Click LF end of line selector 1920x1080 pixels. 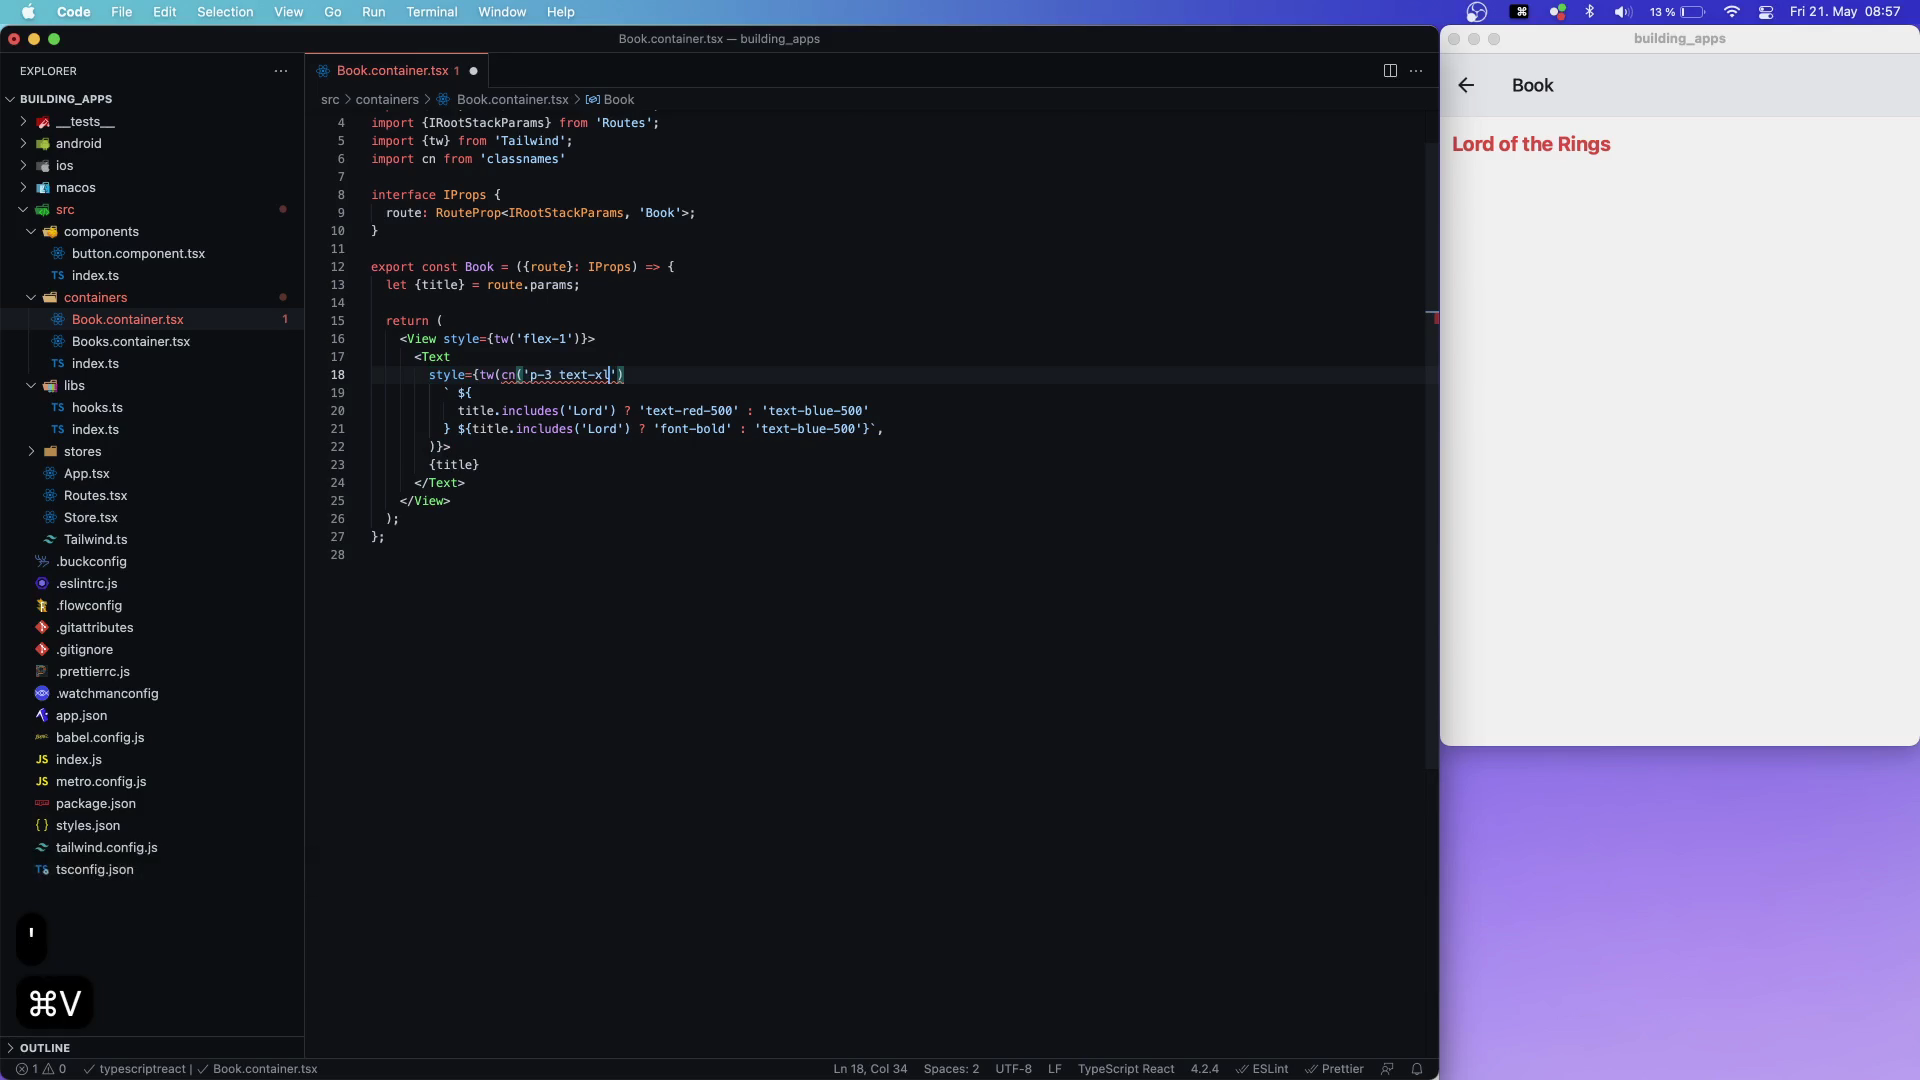pos(1054,1069)
